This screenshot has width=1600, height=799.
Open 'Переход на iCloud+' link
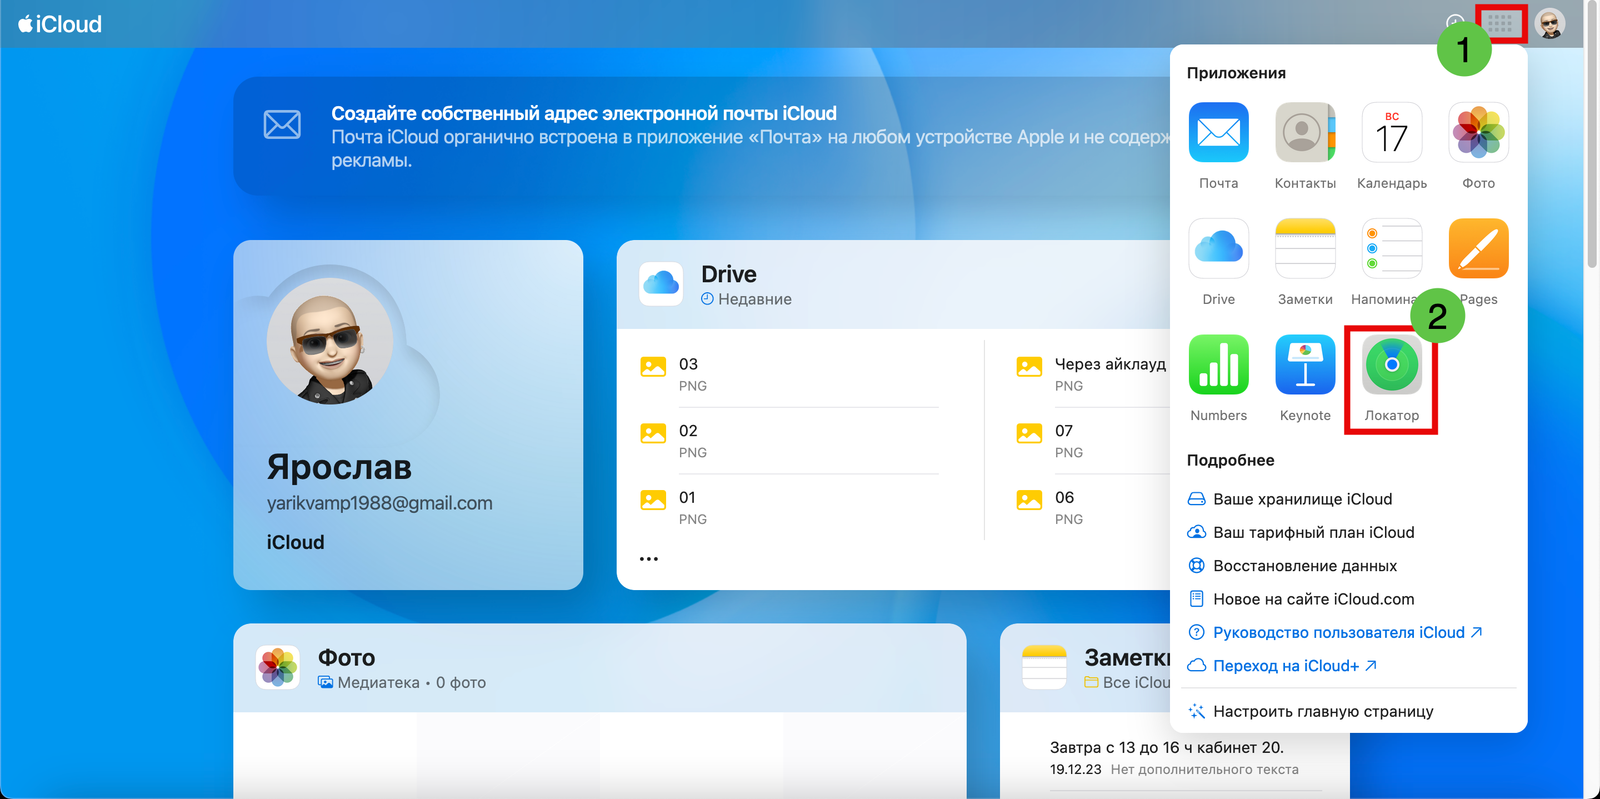point(1281,666)
